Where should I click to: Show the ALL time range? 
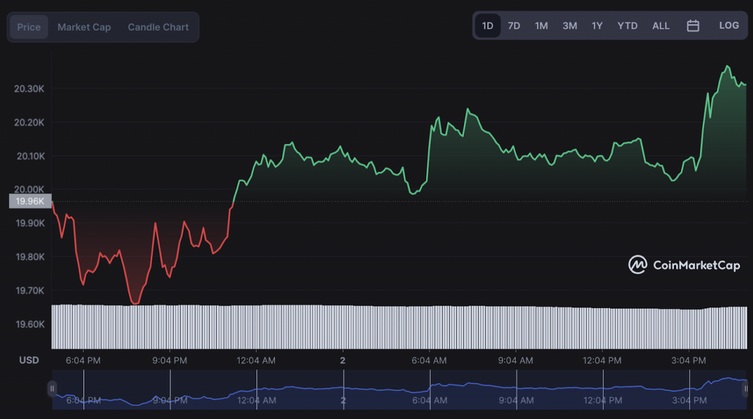coord(661,25)
